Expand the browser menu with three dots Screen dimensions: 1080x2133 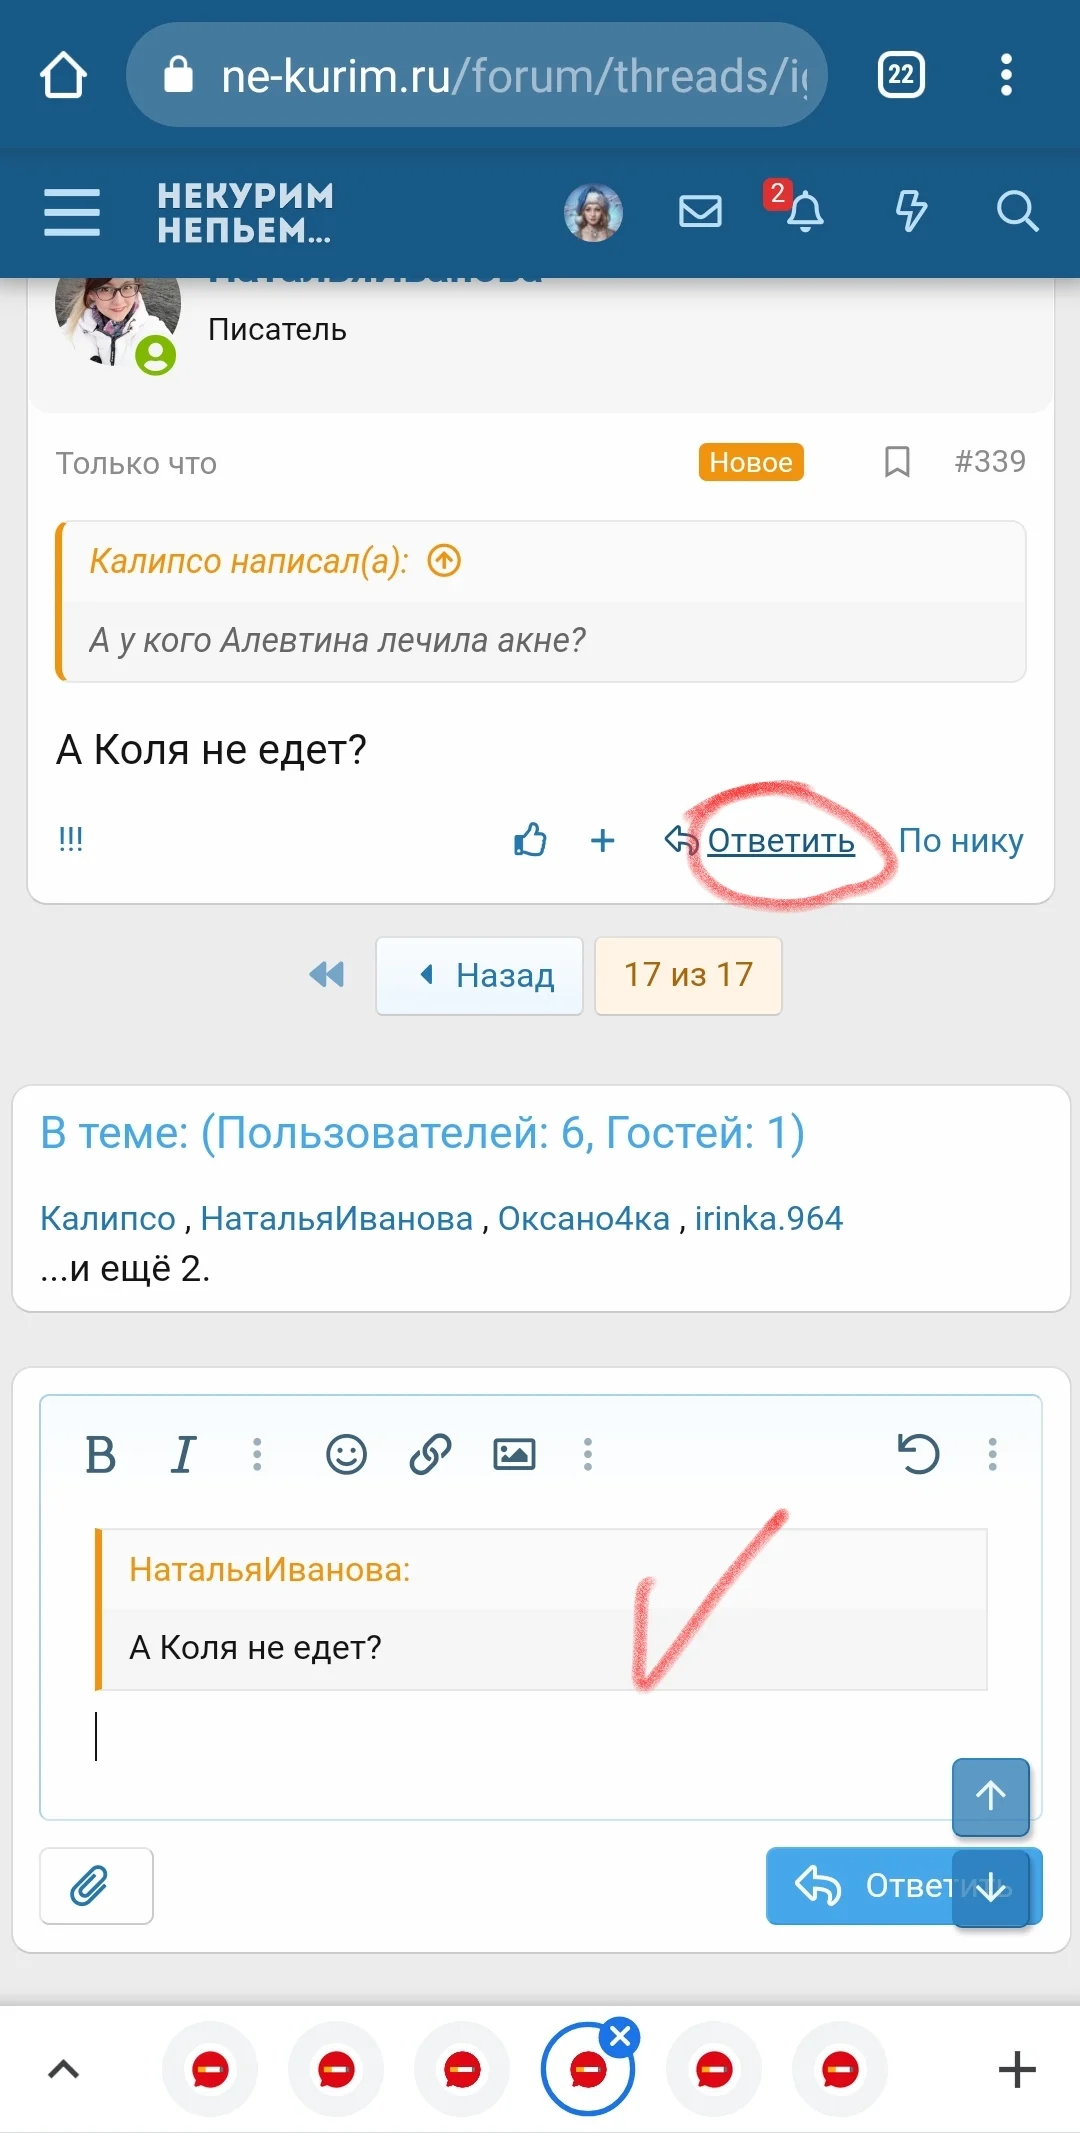(x=1004, y=74)
